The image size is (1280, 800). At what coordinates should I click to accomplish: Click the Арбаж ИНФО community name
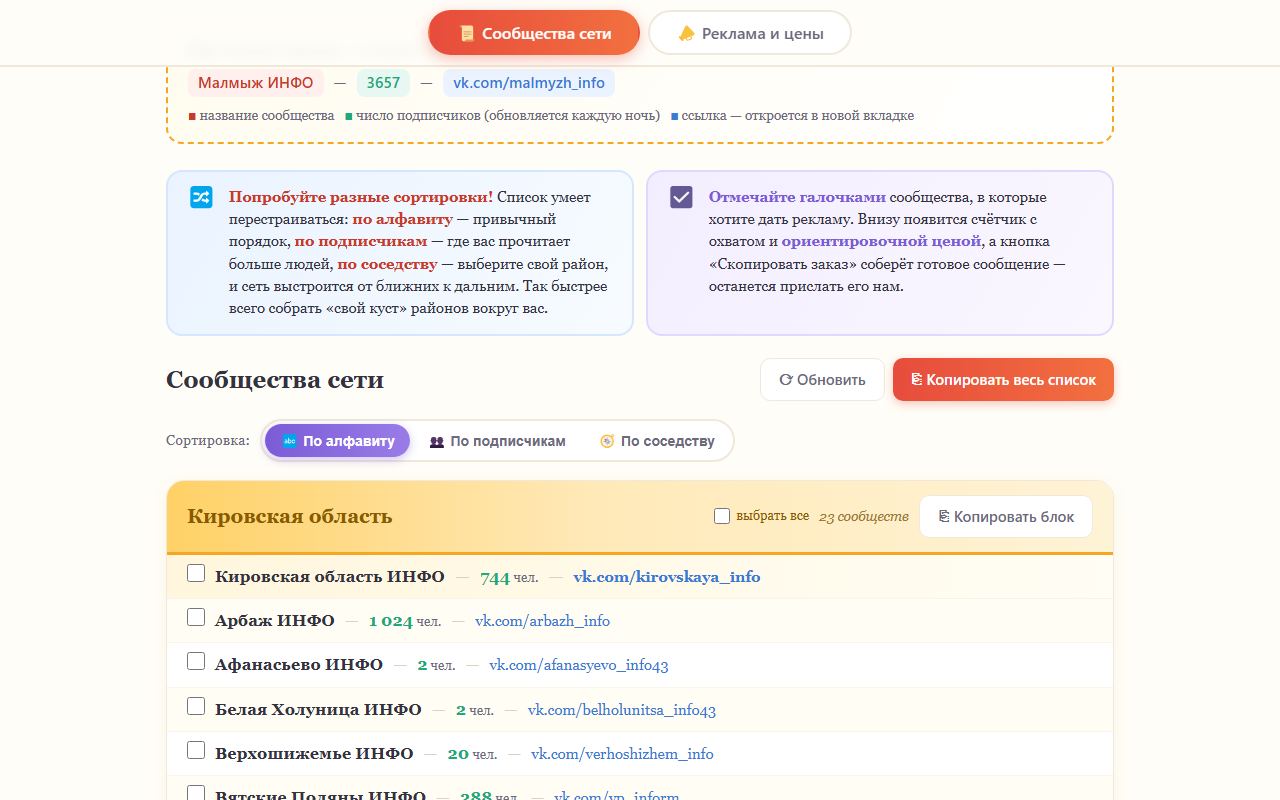[x=275, y=621]
